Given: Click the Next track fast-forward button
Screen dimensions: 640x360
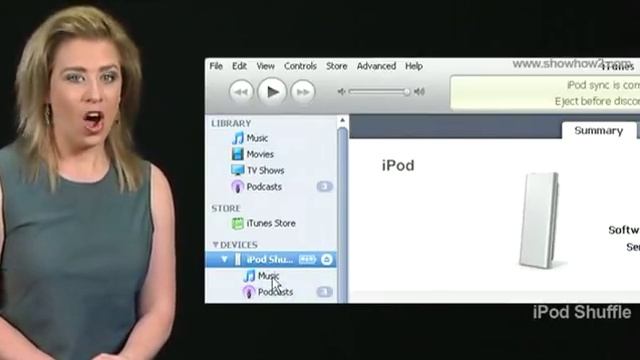Looking at the screenshot, I should tap(302, 92).
